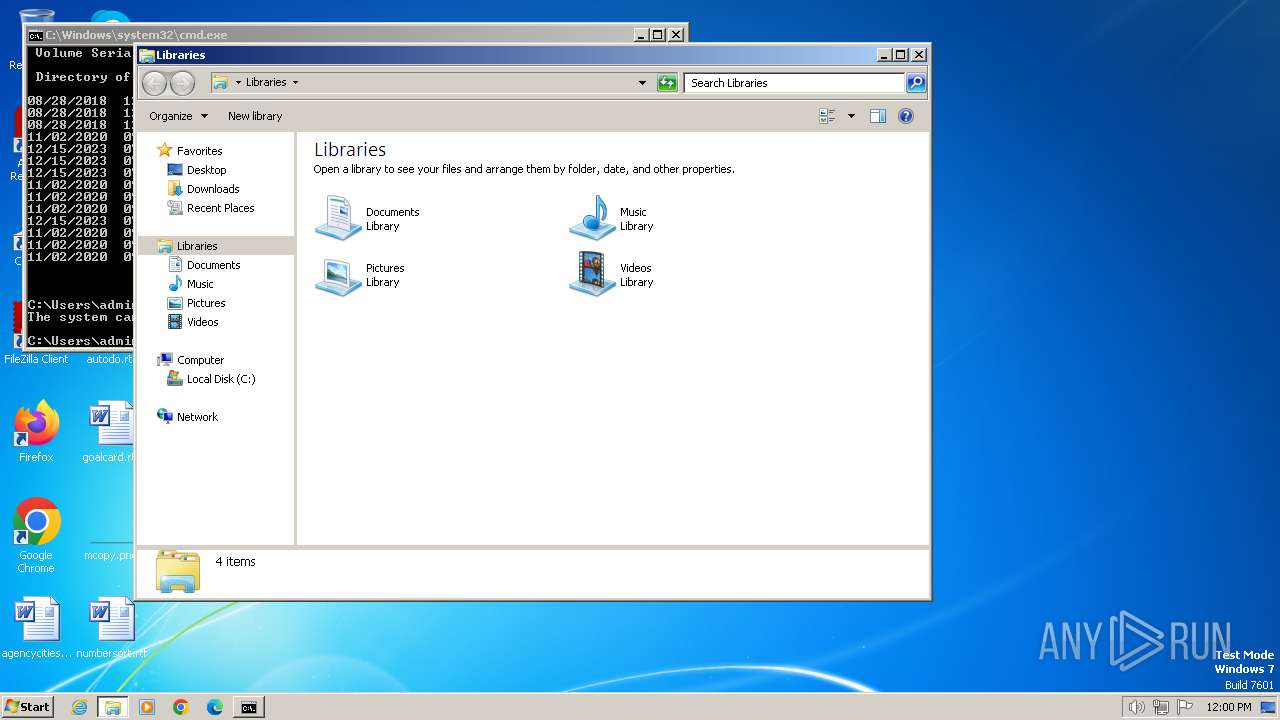Click the Change your view icon

(827, 116)
